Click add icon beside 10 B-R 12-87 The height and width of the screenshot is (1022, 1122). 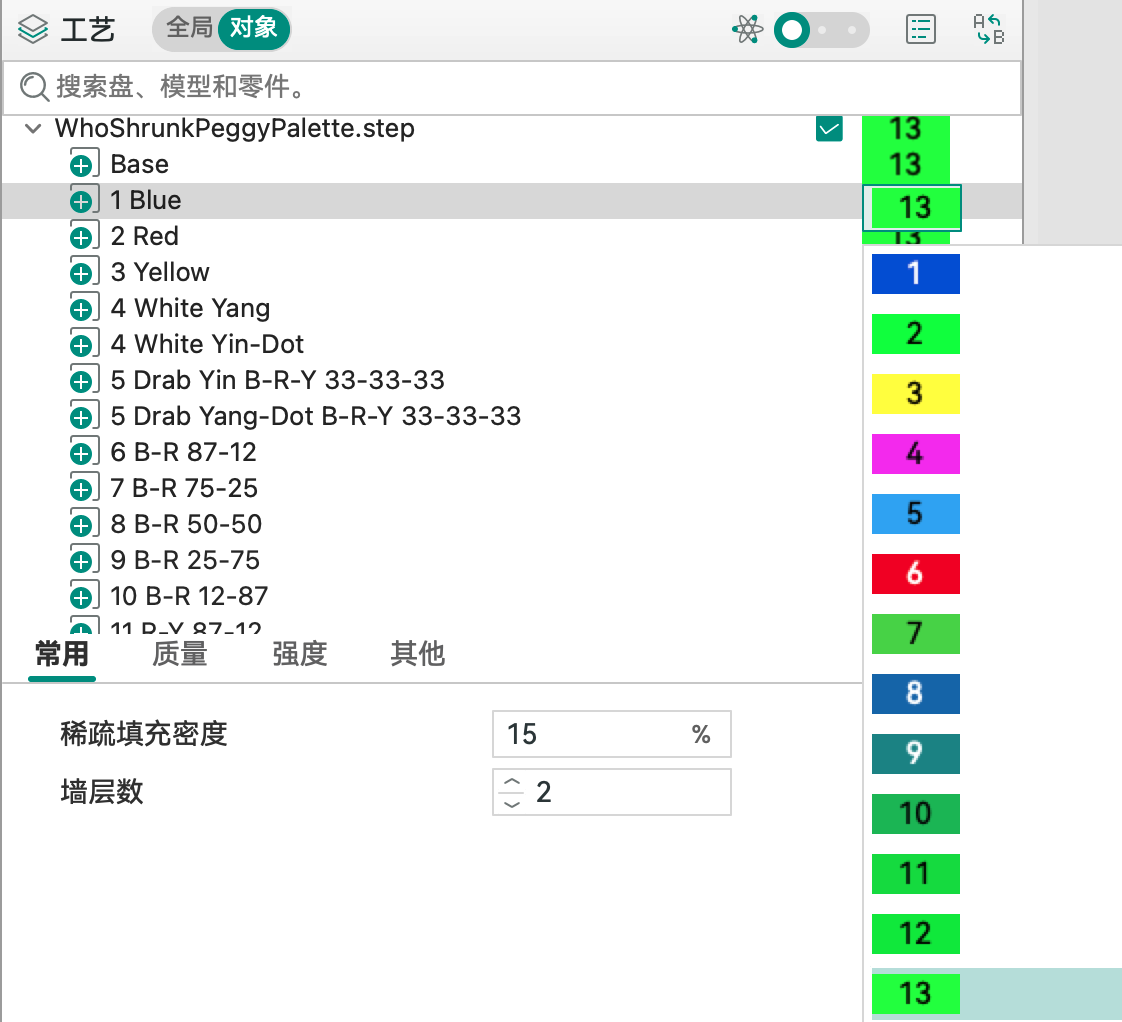83,595
